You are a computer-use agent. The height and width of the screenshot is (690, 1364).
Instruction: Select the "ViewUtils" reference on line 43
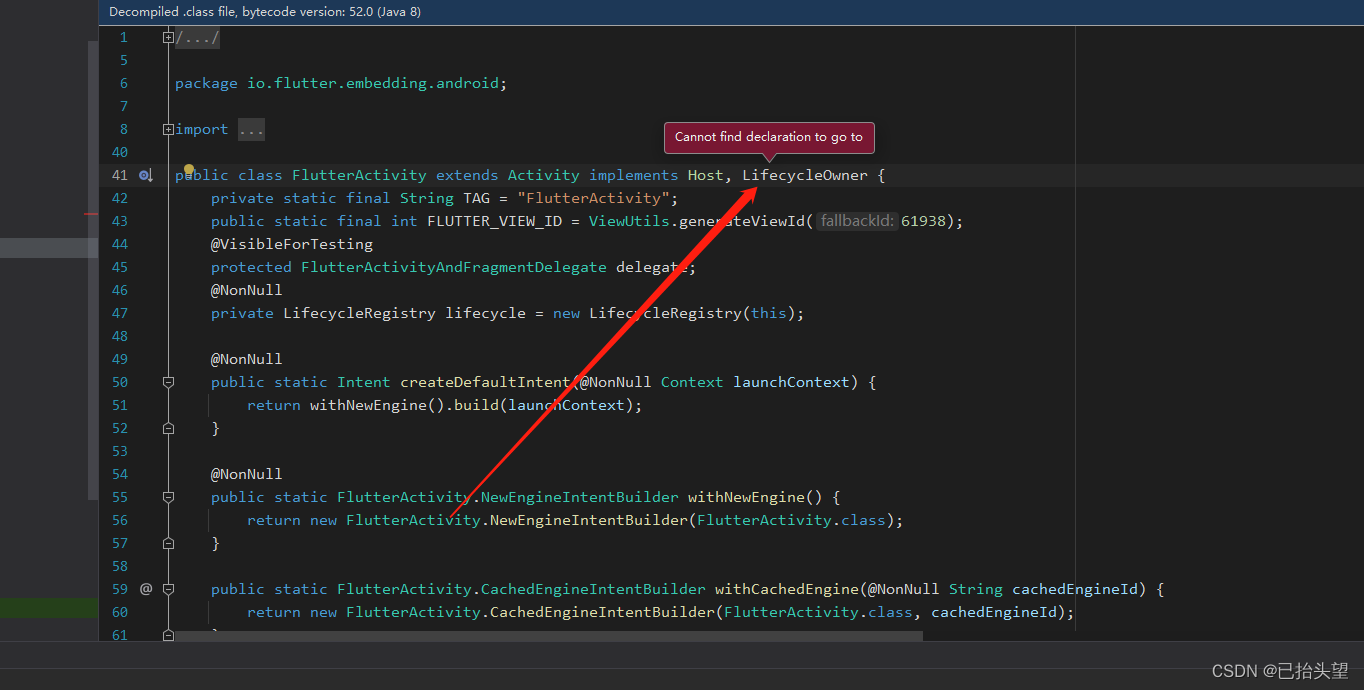[x=629, y=220]
